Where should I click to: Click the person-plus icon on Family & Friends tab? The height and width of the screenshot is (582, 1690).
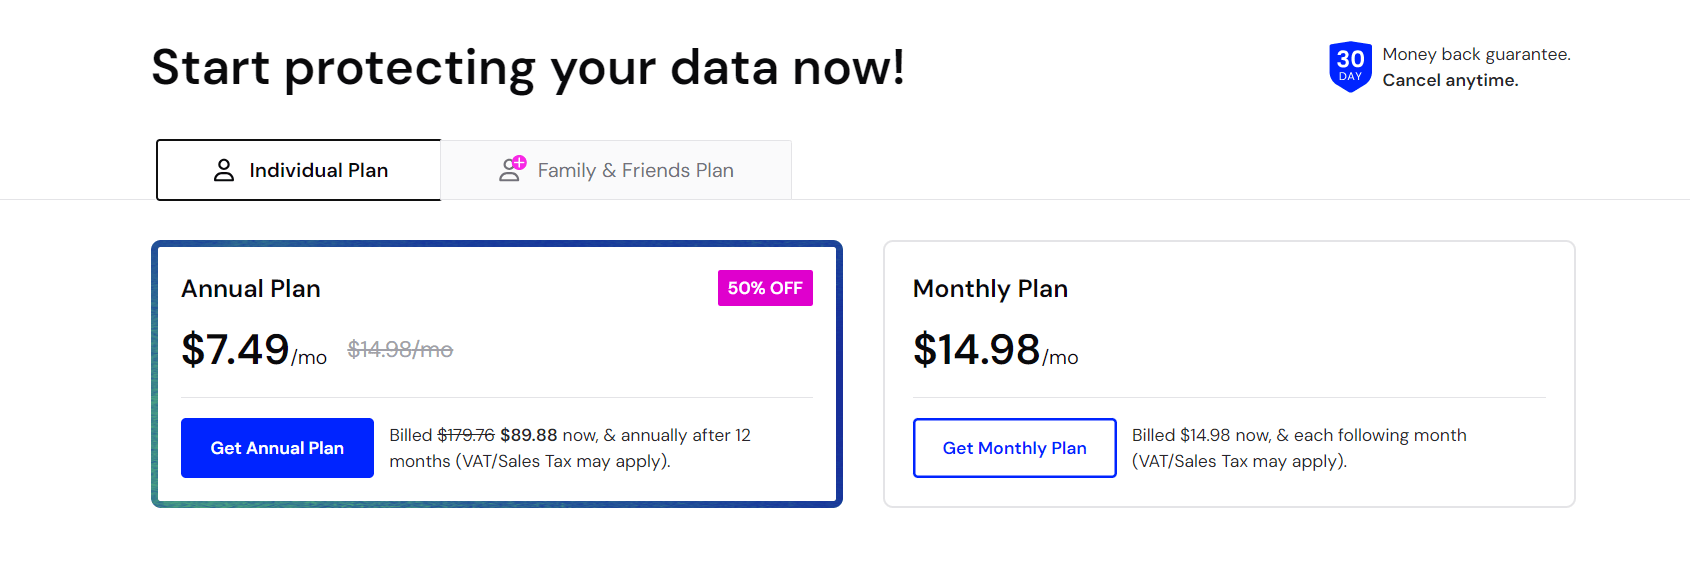(512, 169)
